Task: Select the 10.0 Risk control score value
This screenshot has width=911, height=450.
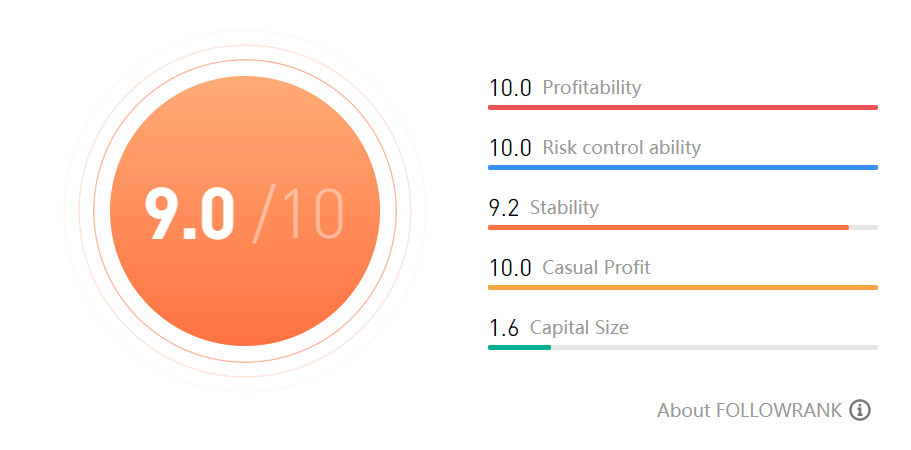Action: click(x=510, y=148)
